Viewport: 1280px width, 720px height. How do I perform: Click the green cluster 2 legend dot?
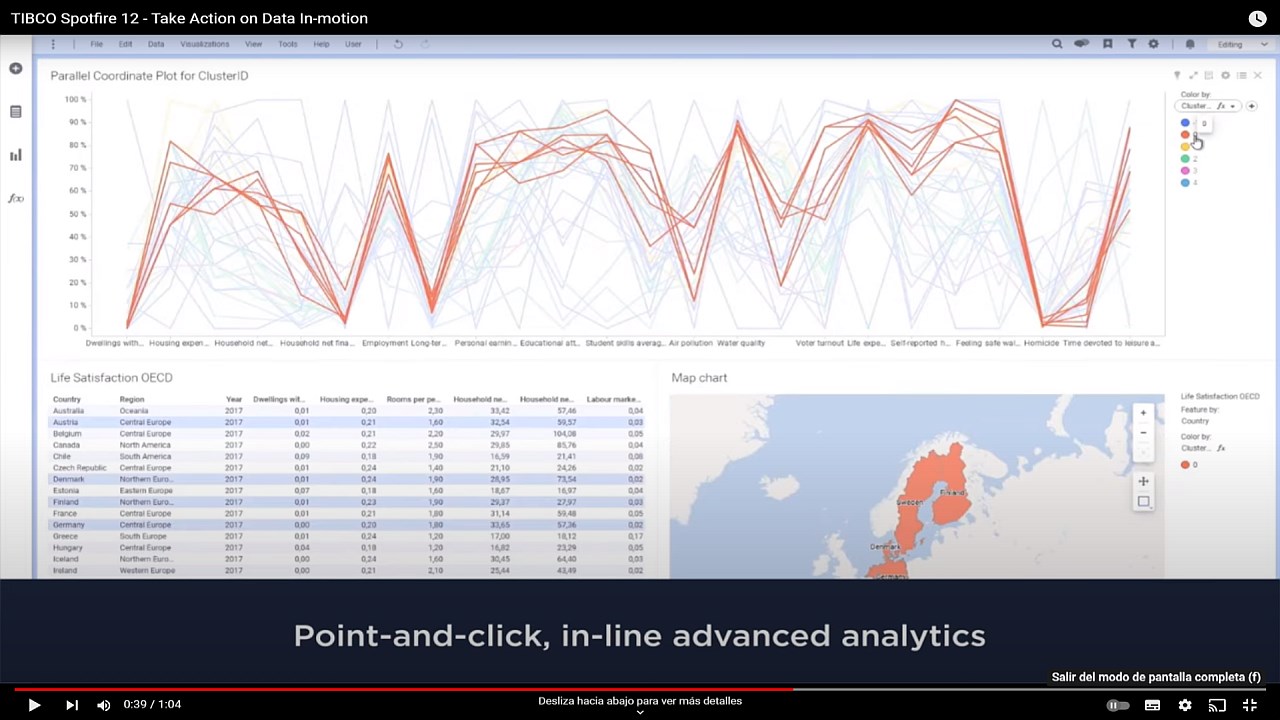1185,159
